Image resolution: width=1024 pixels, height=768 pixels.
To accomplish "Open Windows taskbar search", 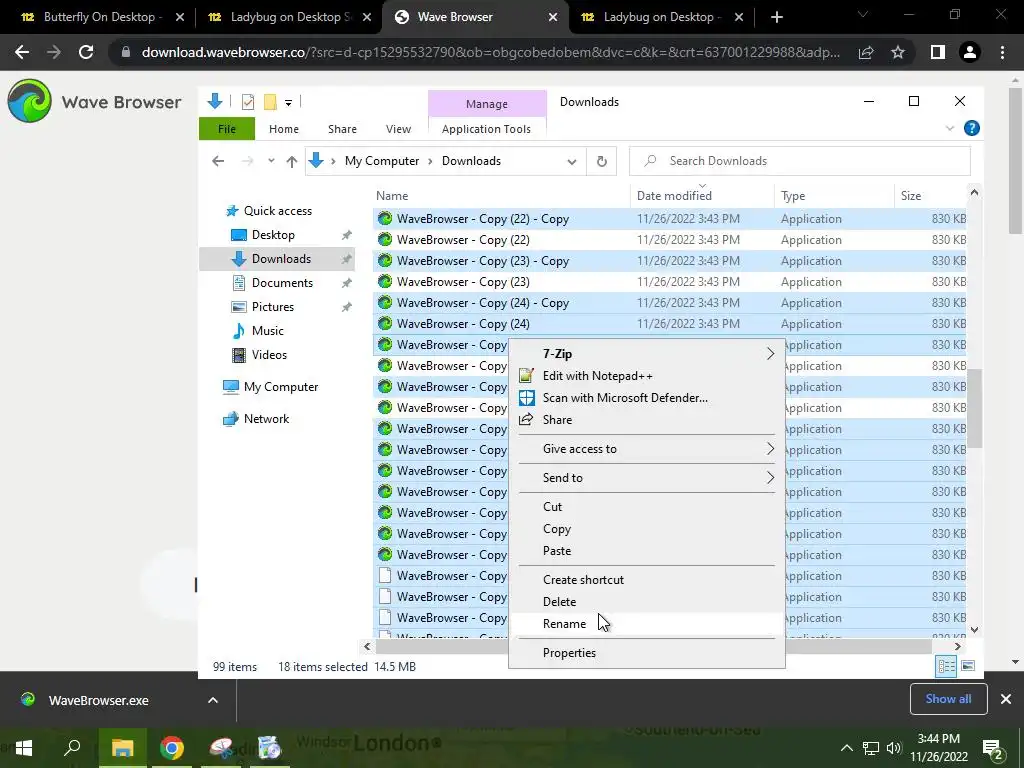I will point(72,748).
